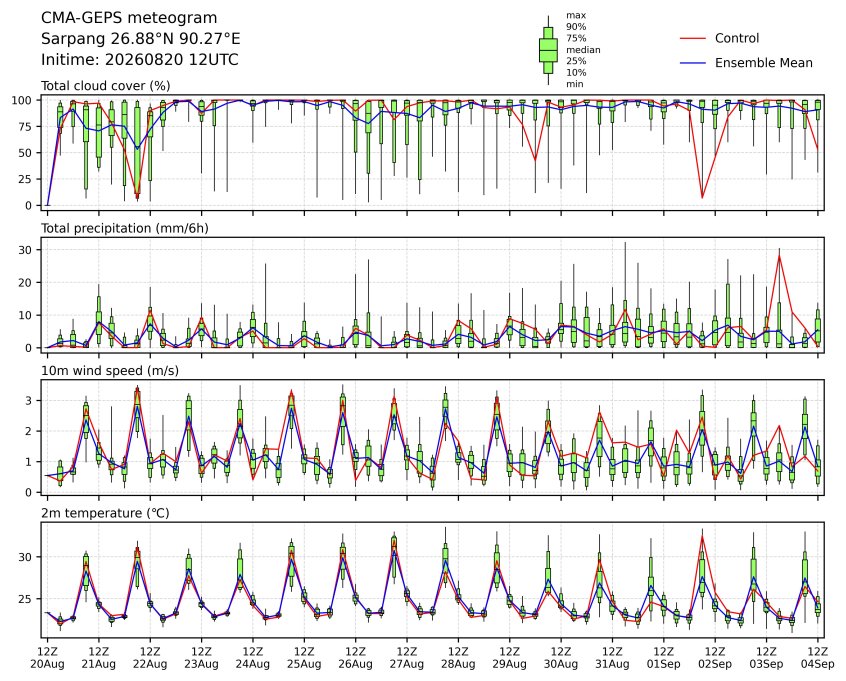Screen dimensions: 846x681
Task: Click the 12Z 30Aug time axis label
Action: pos(561,658)
